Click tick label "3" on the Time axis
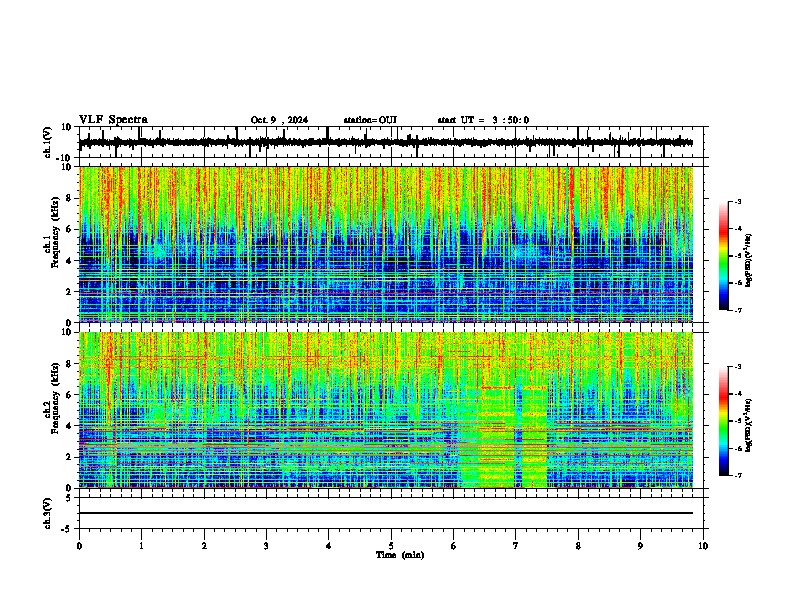This screenshot has width=792, height=612. tap(266, 546)
